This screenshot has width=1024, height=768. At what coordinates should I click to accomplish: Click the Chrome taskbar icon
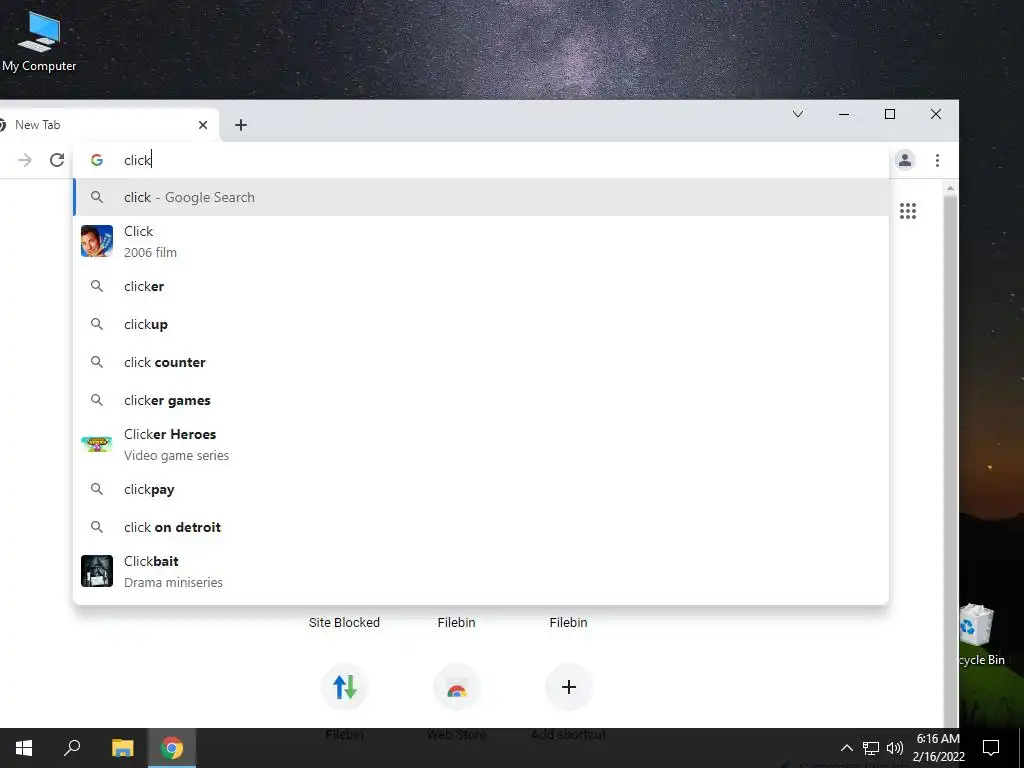click(172, 748)
